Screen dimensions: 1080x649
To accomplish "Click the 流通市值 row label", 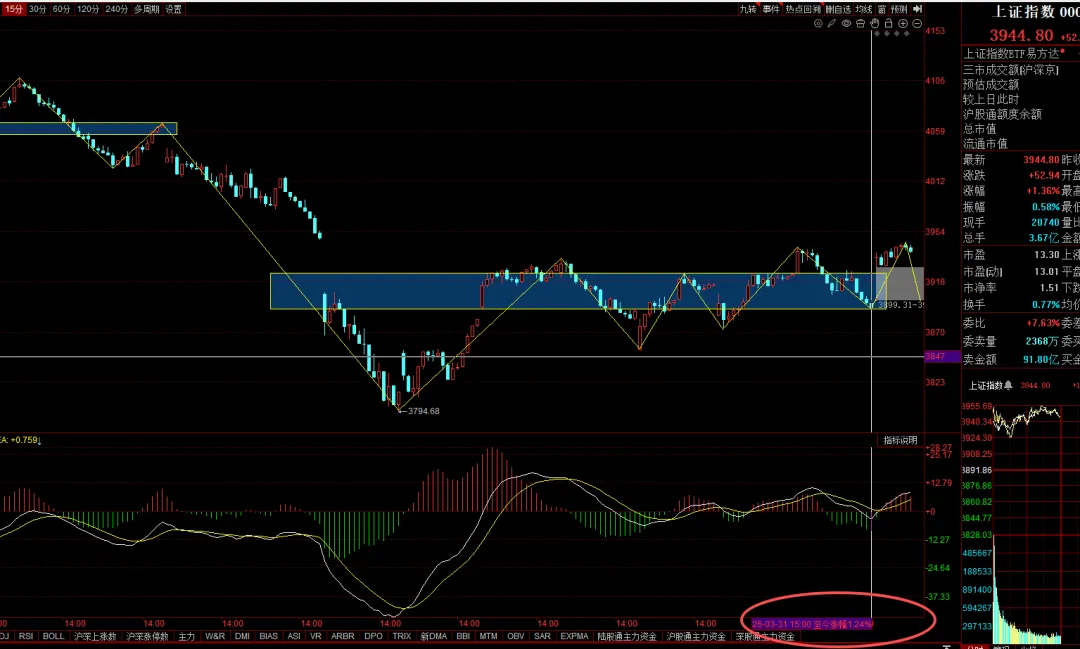I will tap(985, 143).
